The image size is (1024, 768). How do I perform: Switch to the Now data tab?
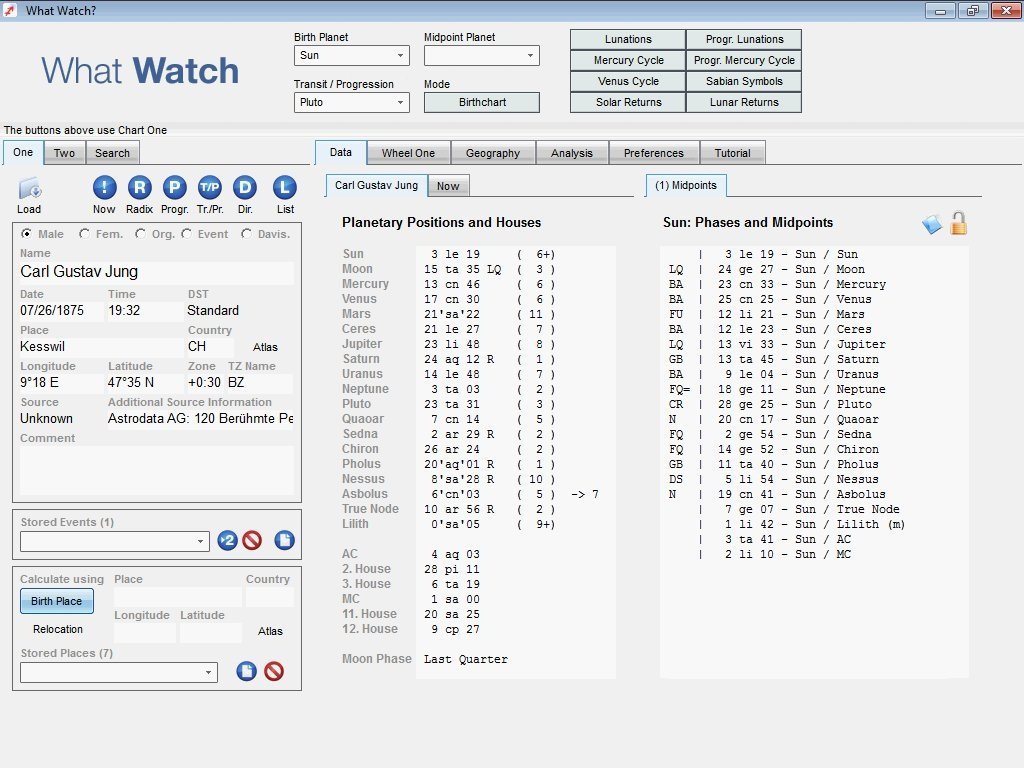(448, 186)
